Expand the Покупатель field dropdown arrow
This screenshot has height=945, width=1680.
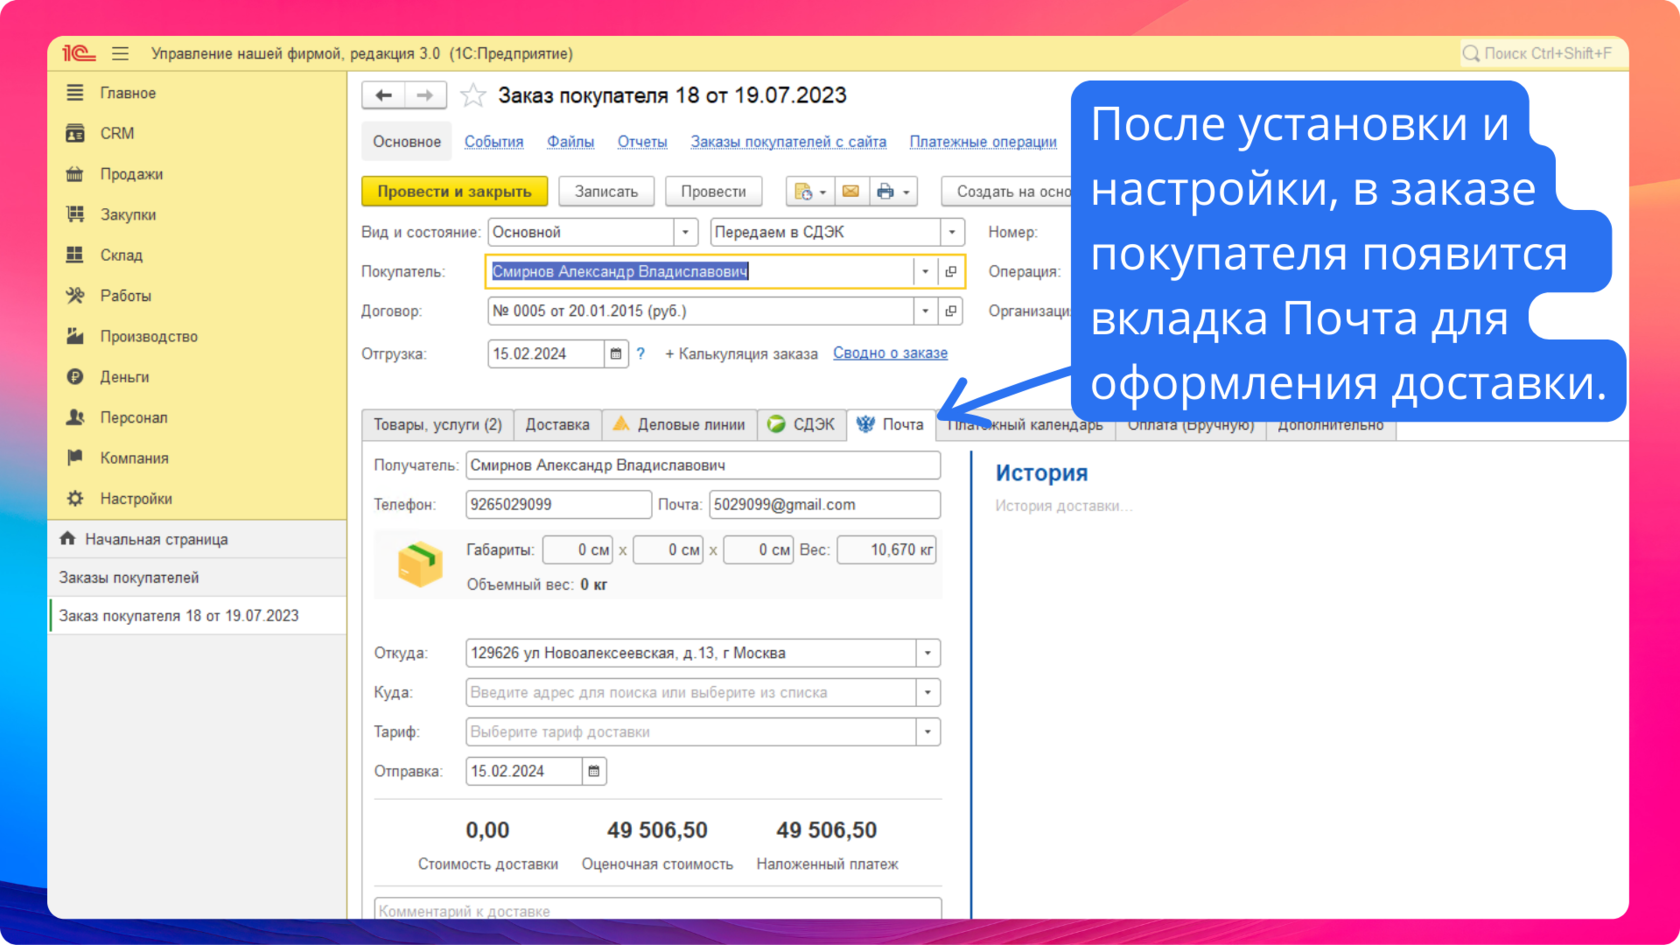[925, 271]
